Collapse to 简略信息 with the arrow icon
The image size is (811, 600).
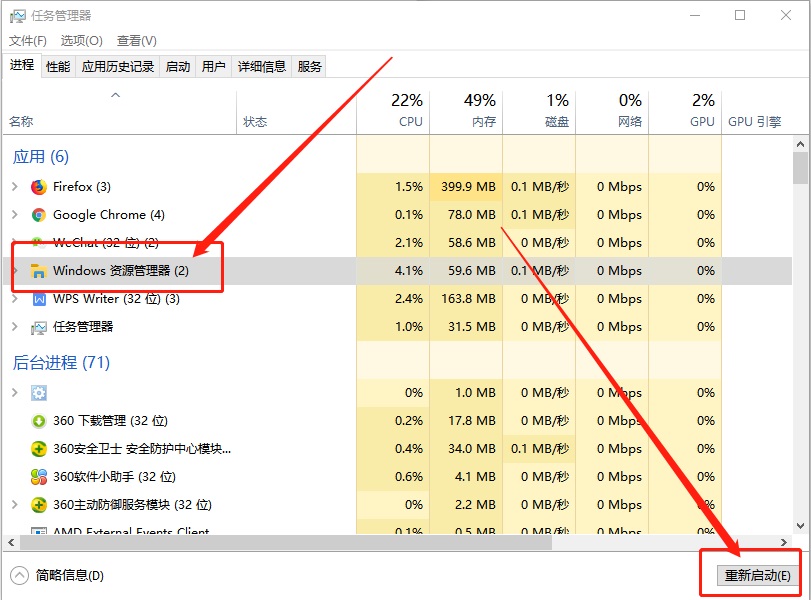click(19, 576)
